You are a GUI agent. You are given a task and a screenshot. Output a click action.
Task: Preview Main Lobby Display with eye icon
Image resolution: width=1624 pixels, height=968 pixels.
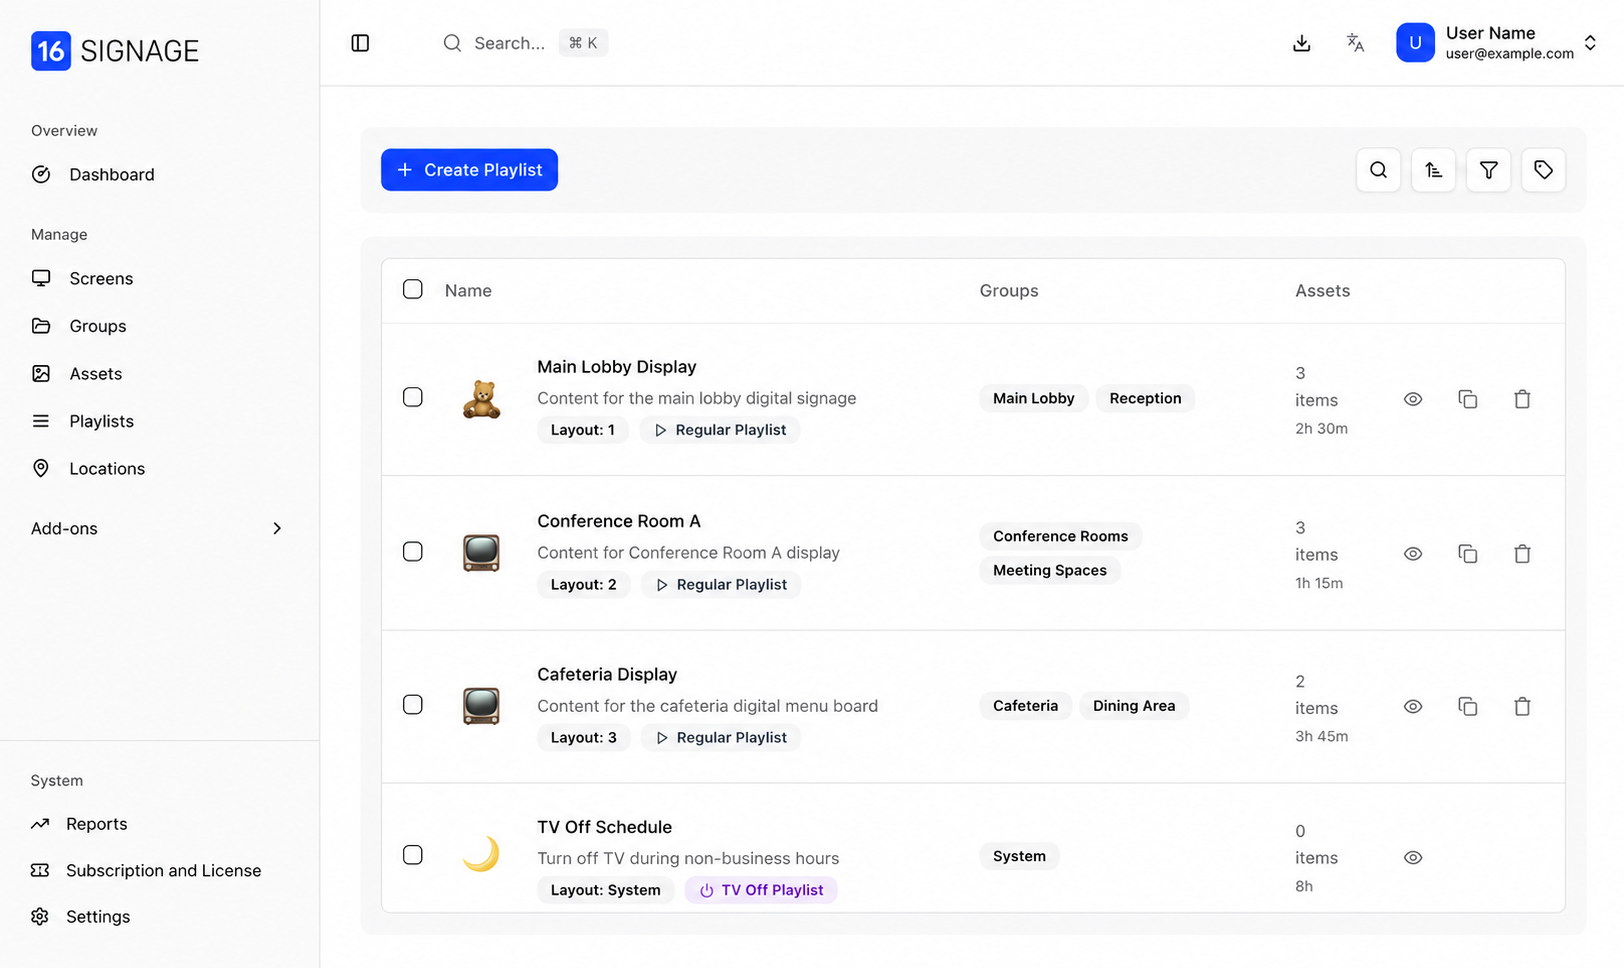1413,399
